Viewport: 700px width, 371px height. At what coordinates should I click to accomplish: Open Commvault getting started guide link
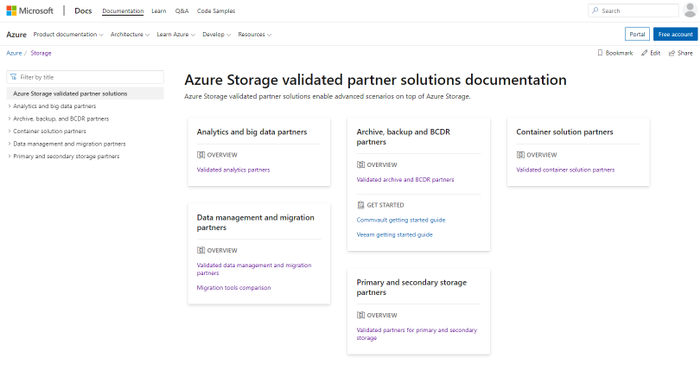[401, 220]
